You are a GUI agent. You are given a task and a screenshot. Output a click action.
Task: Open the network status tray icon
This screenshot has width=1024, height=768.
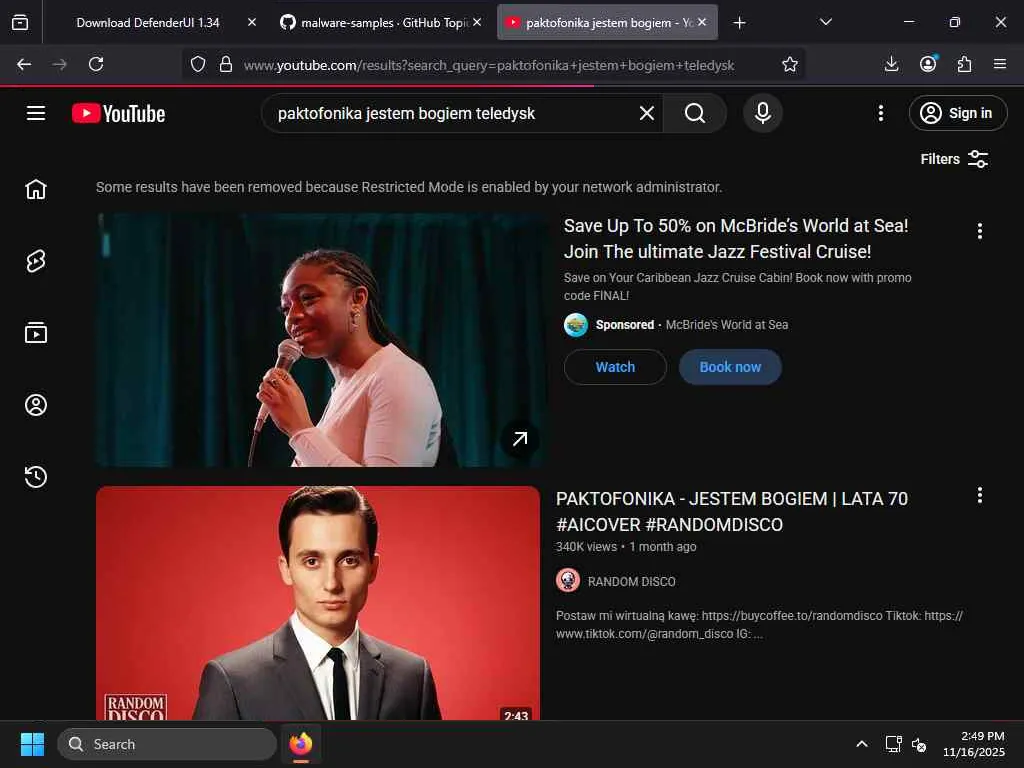click(x=893, y=744)
